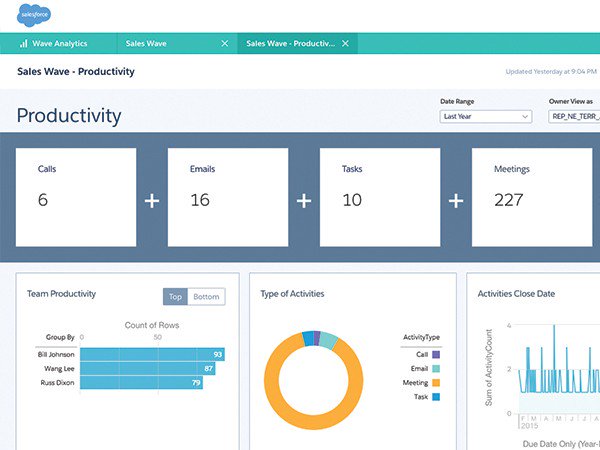Viewport: 600px width, 450px height.
Task: Click the blue Task legend swatch
Action: coord(436,397)
